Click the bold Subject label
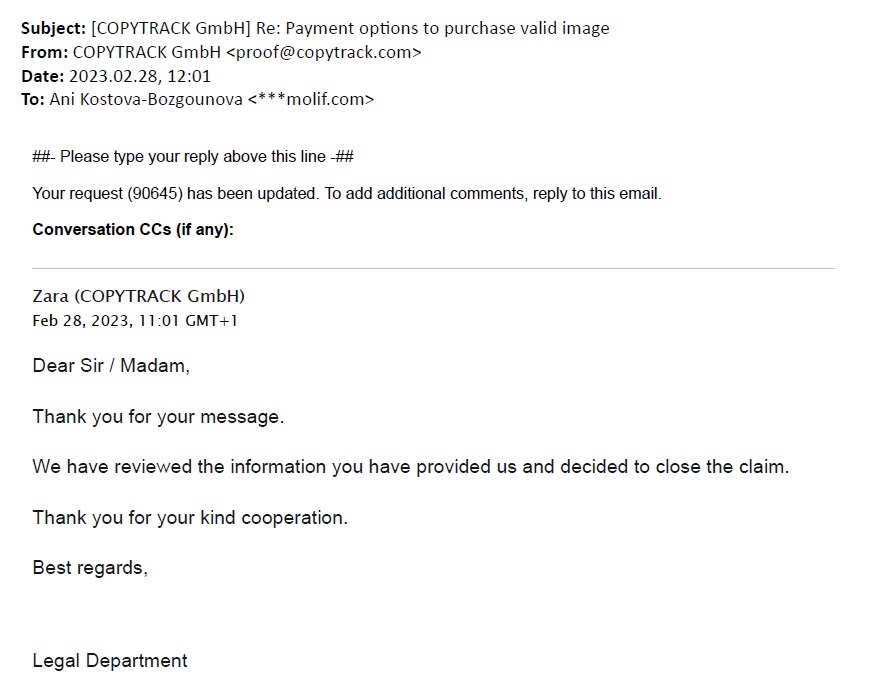This screenshot has width=871, height=681. pos(53,28)
